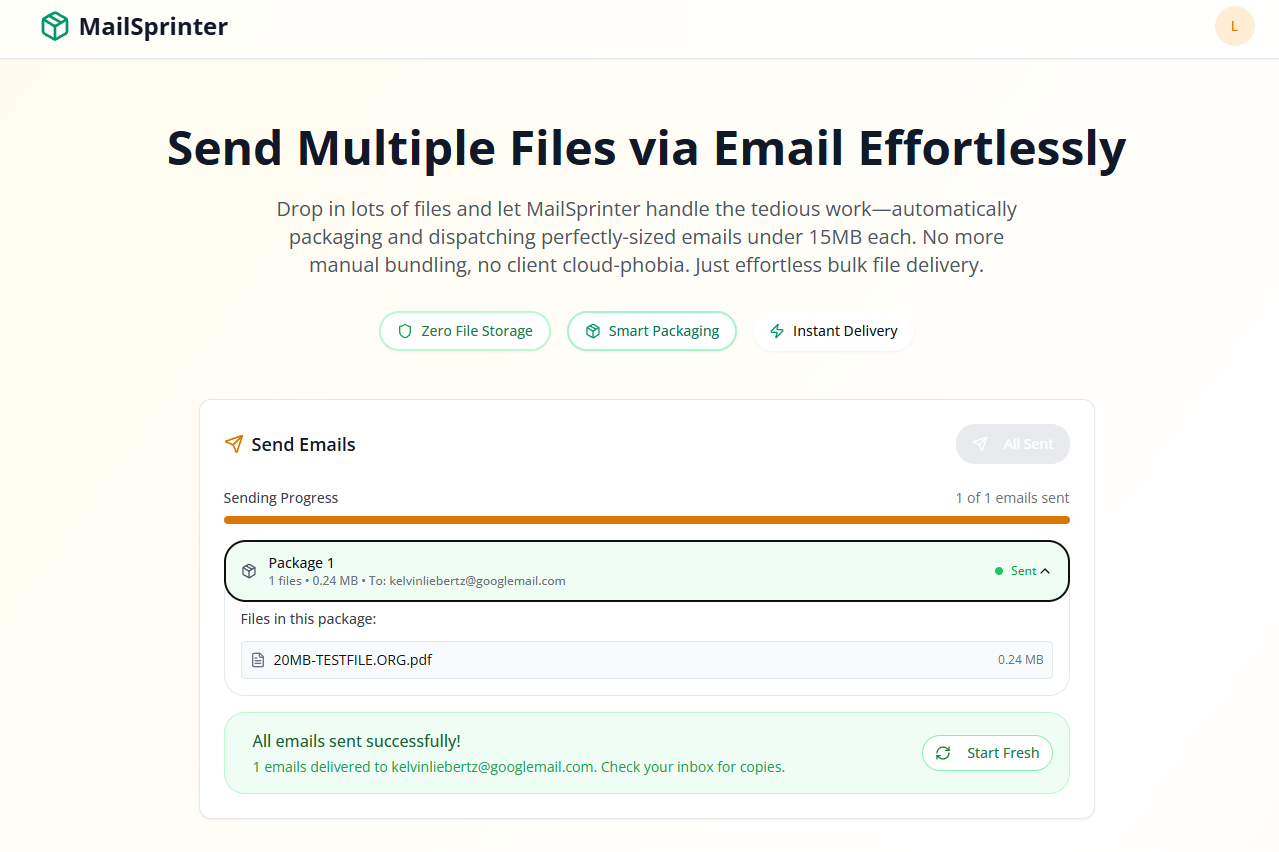1279x852 pixels.
Task: Click the MailSprinter box logo icon
Action: (x=54, y=26)
